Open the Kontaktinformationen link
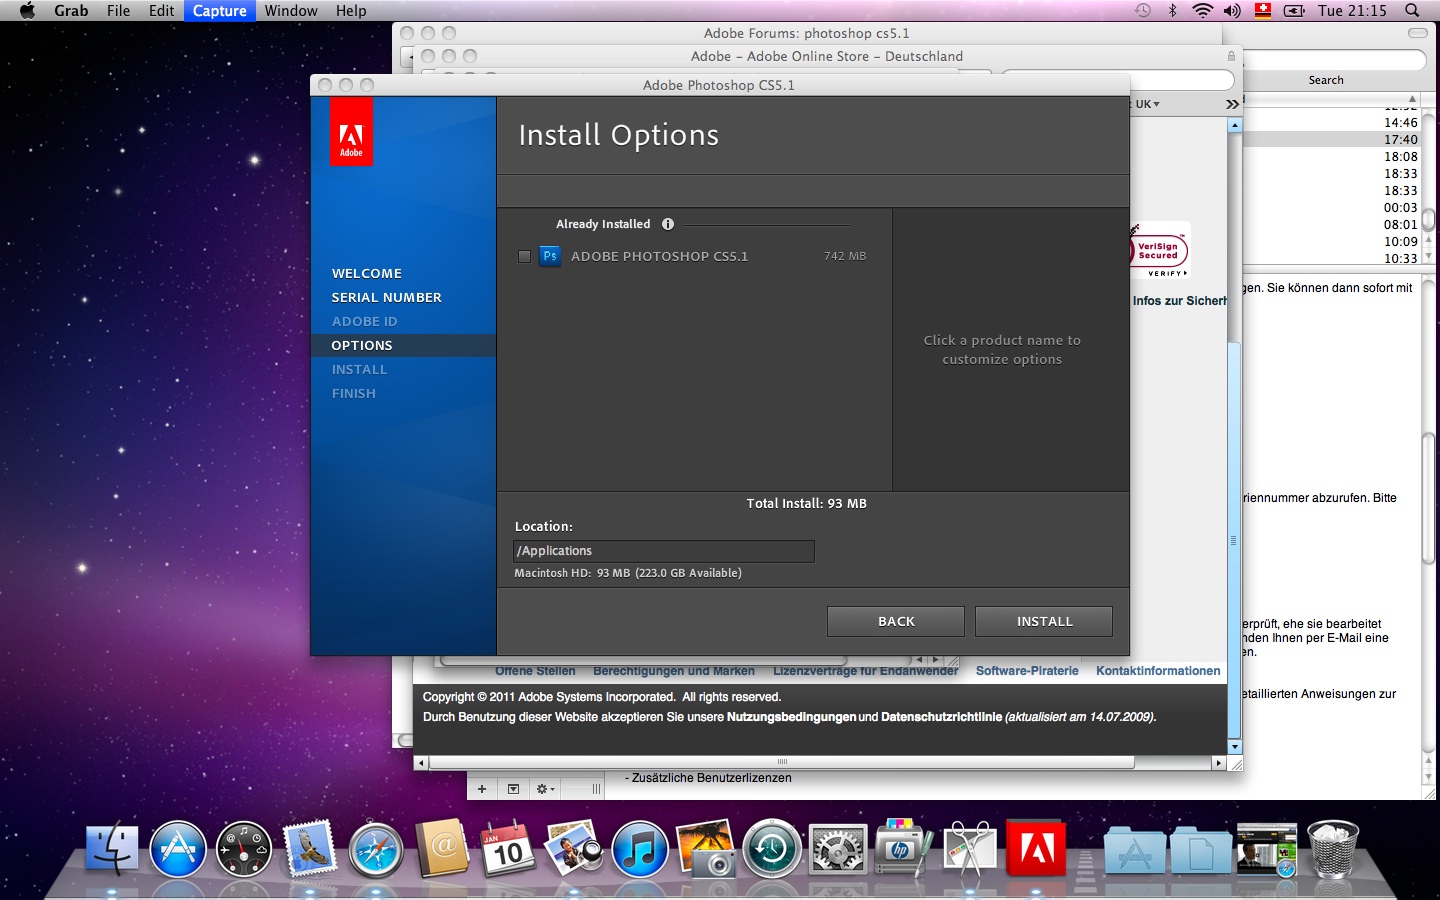This screenshot has height=900, width=1440. (x=1158, y=671)
